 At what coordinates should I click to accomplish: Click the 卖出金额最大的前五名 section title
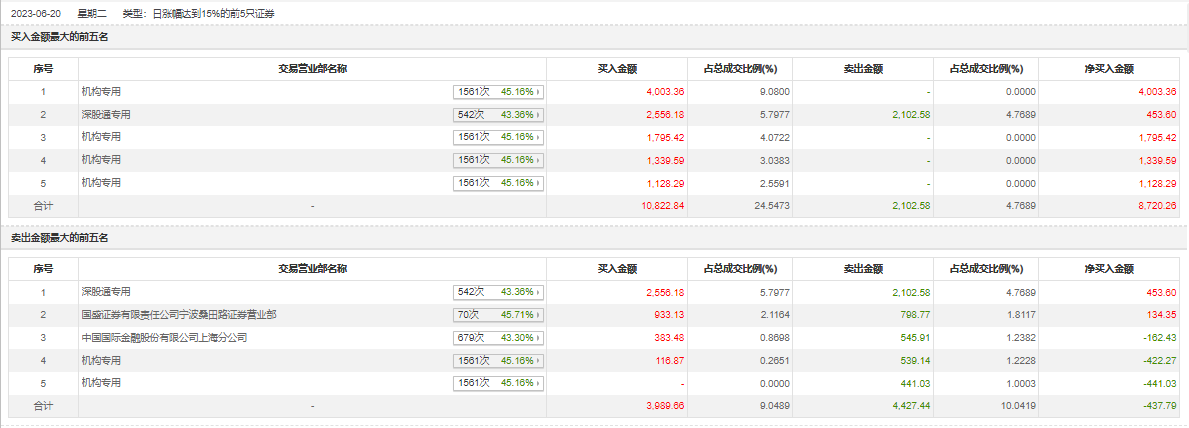[59, 238]
